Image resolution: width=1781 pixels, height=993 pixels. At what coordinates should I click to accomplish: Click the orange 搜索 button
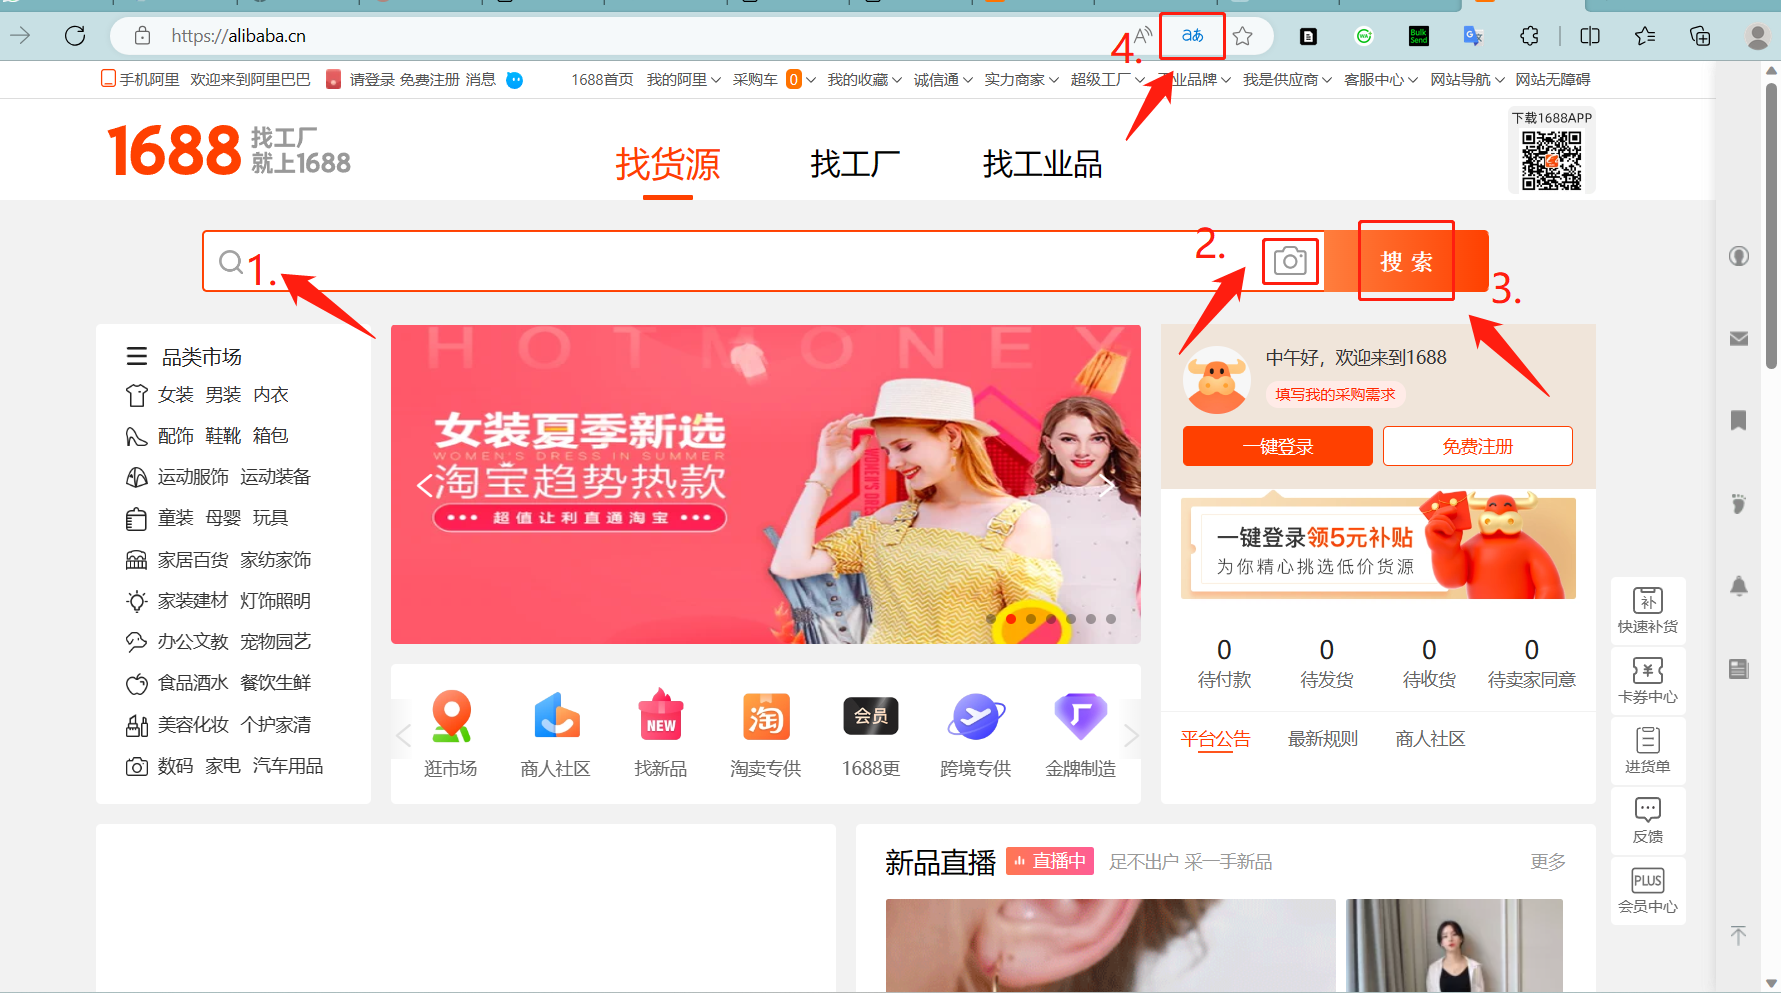pyautogui.click(x=1406, y=262)
